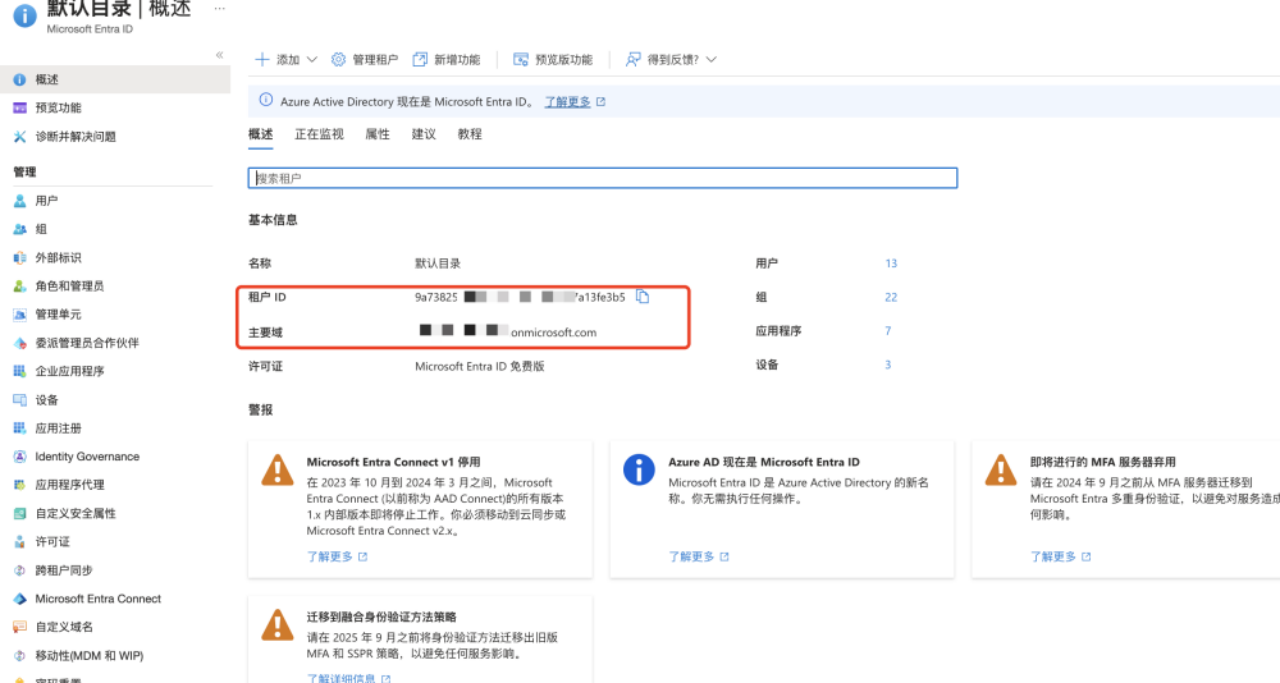
Task: Click the 应用注册 sidebar icon
Action: (19, 428)
